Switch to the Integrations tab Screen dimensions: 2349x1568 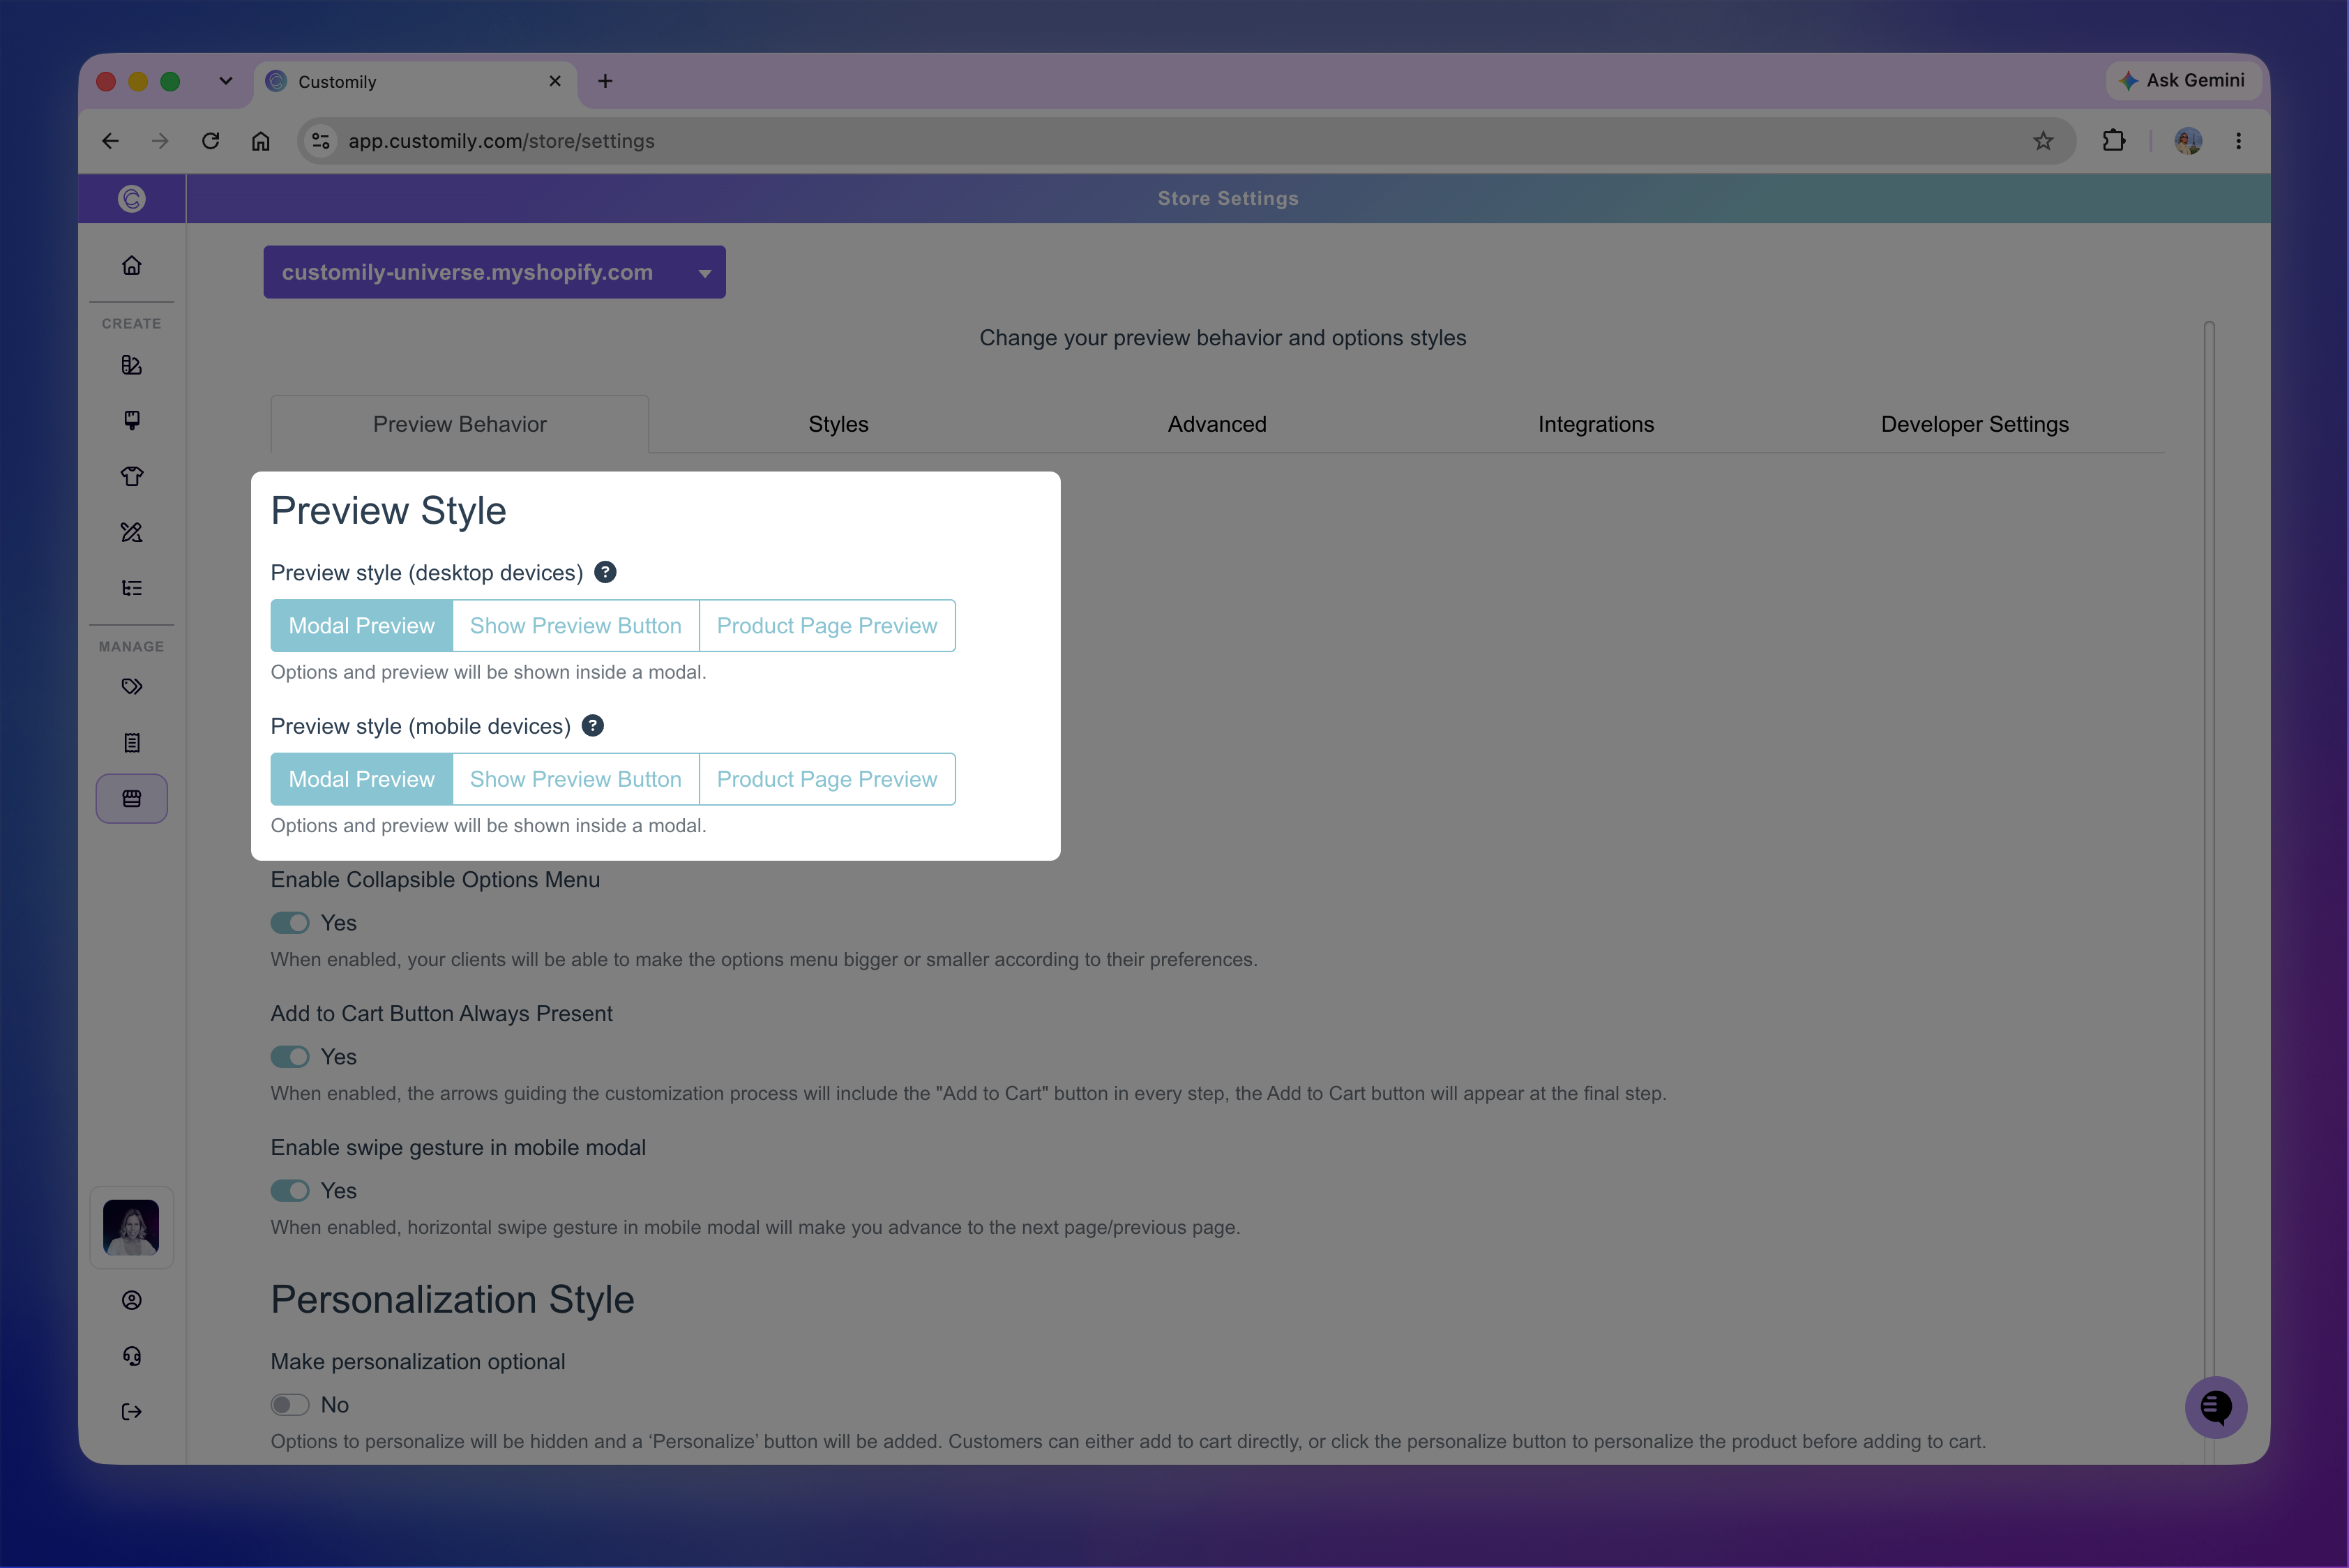pyautogui.click(x=1596, y=424)
